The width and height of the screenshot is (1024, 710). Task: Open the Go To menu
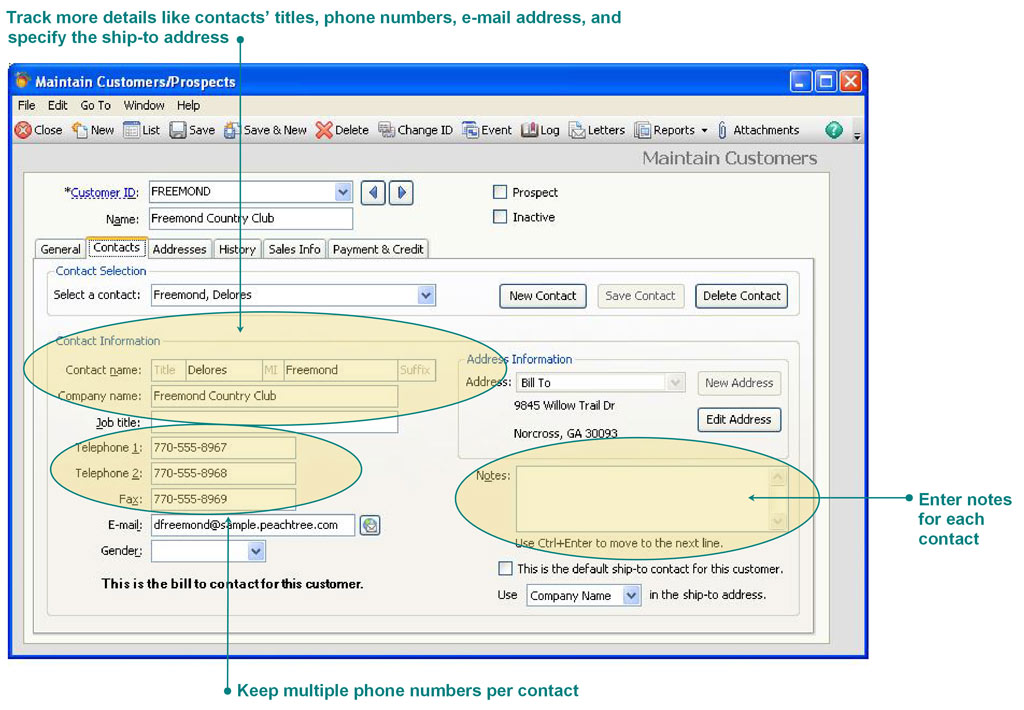pos(95,105)
